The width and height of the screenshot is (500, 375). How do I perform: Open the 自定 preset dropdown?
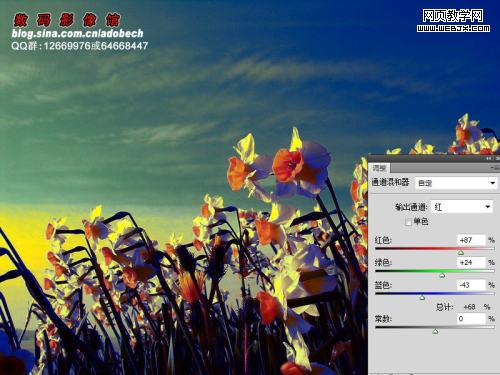click(x=456, y=183)
